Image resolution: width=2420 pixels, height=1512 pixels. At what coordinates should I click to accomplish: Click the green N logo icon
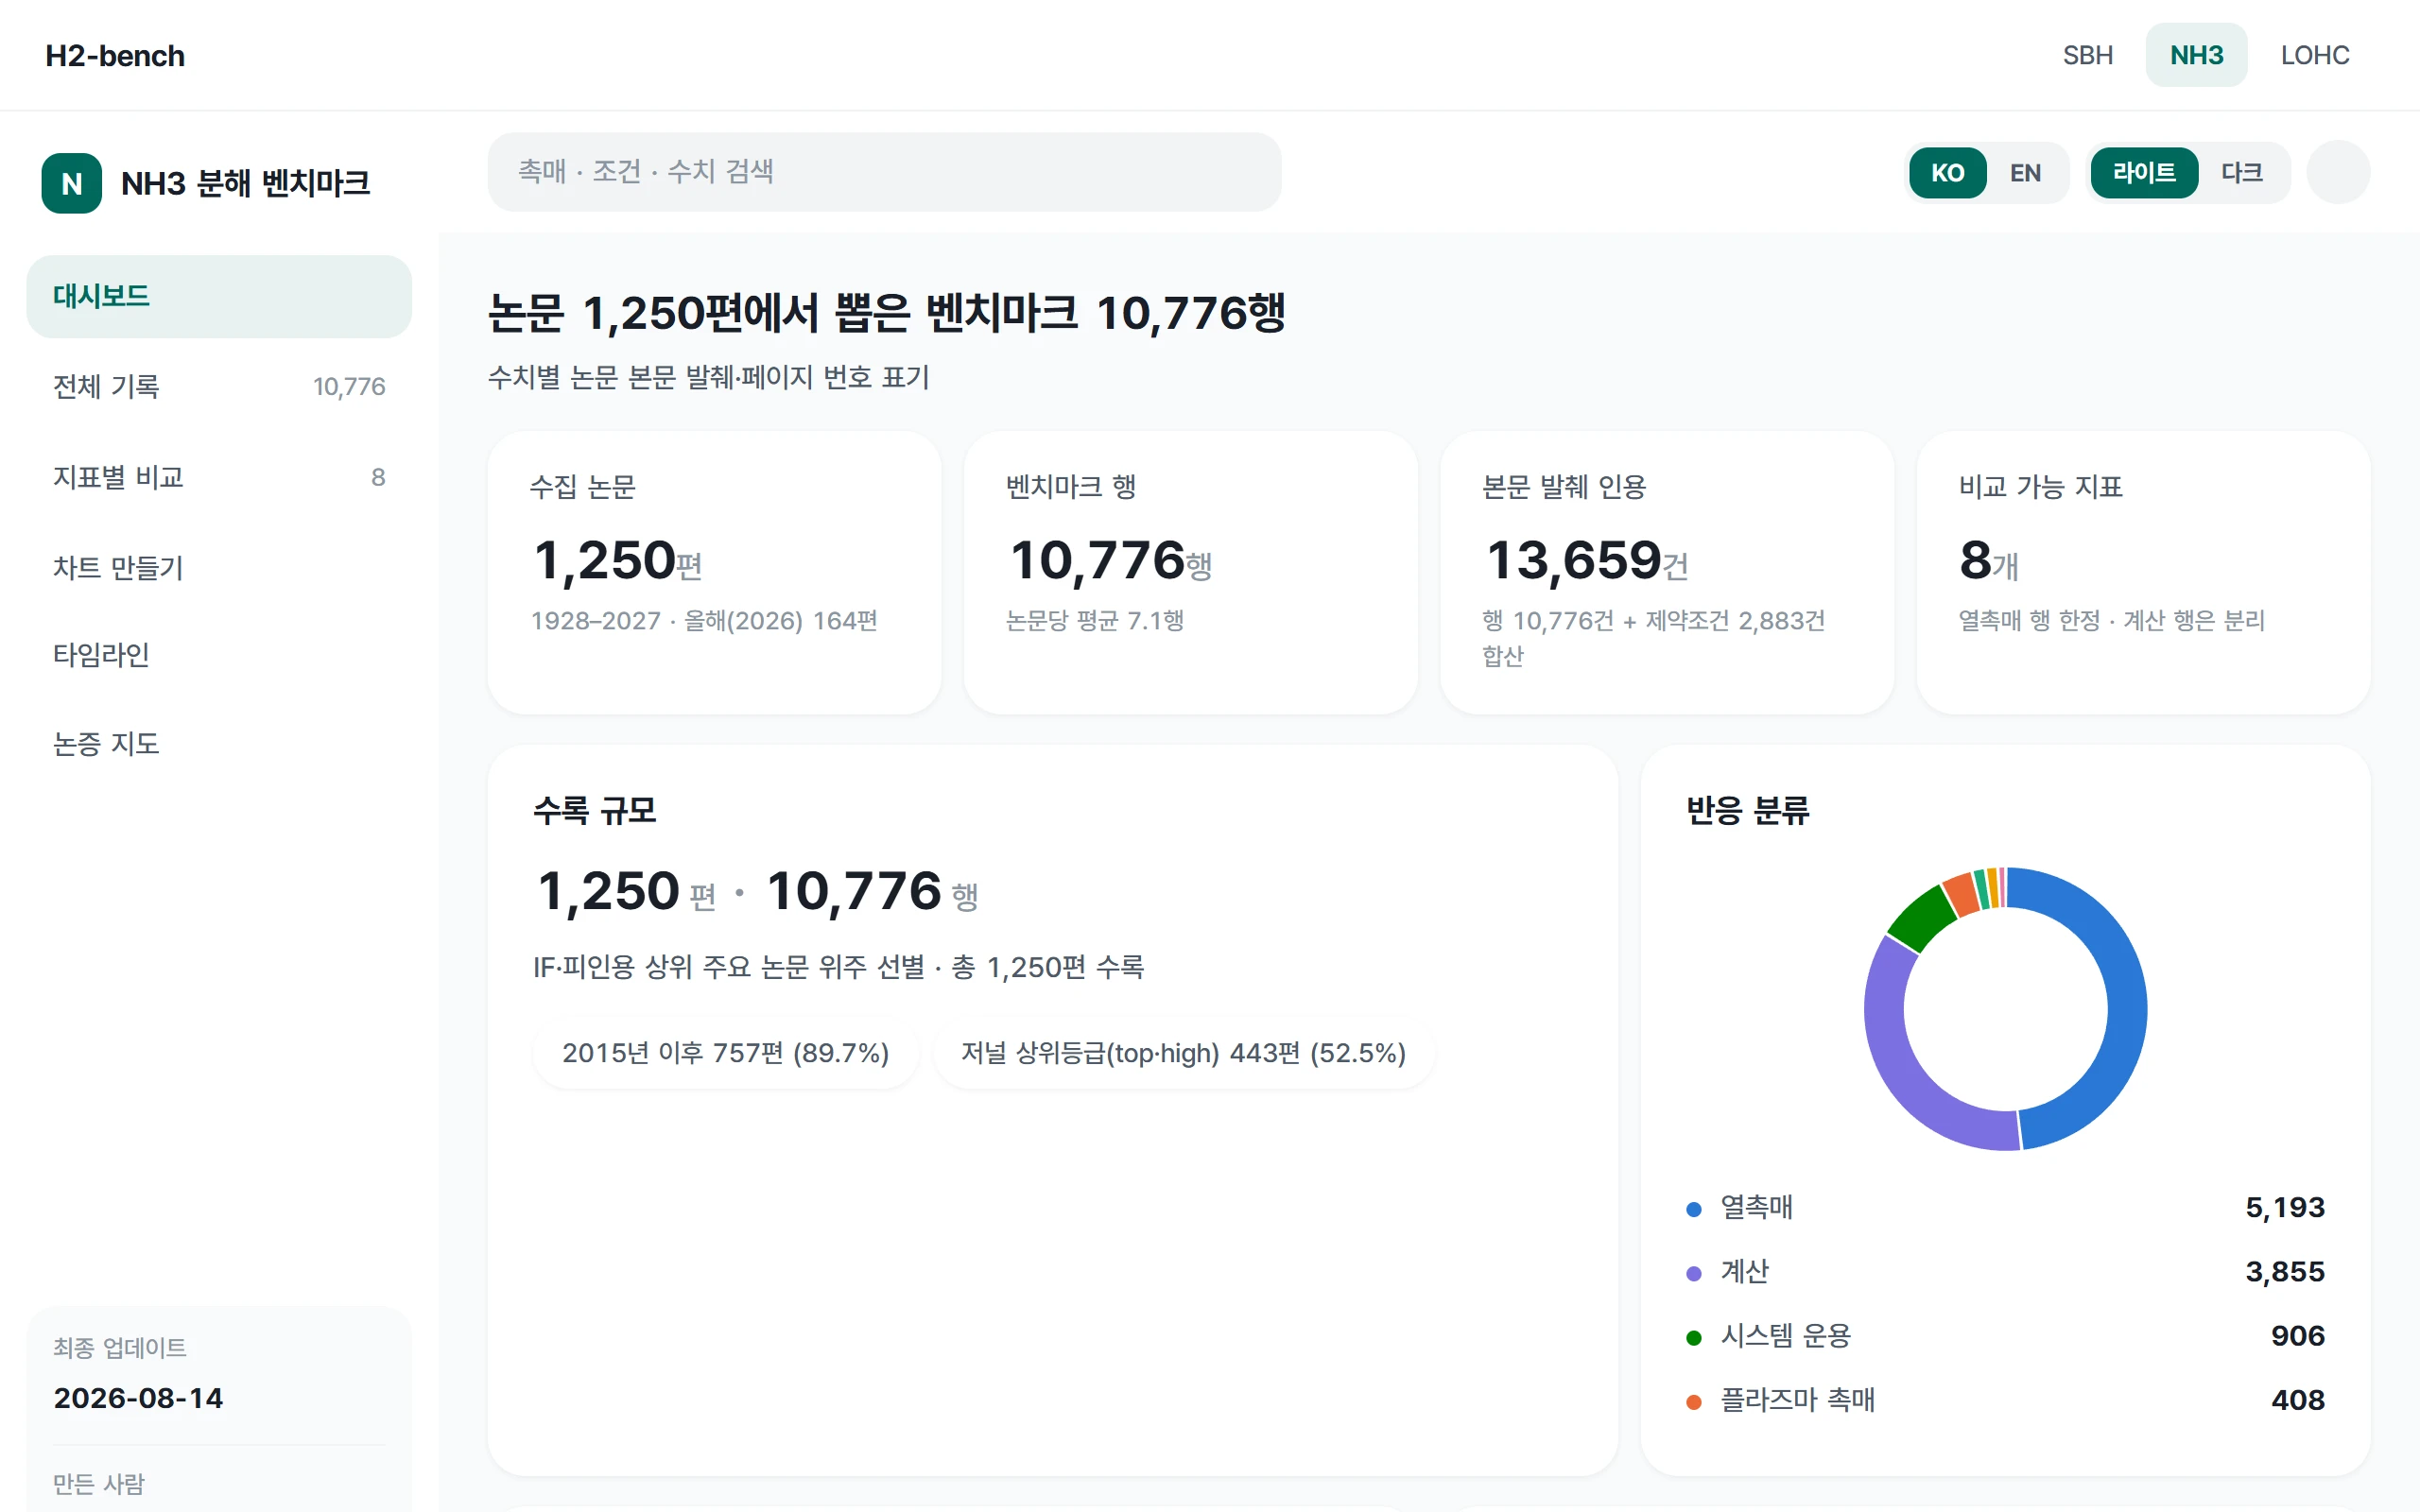point(71,183)
